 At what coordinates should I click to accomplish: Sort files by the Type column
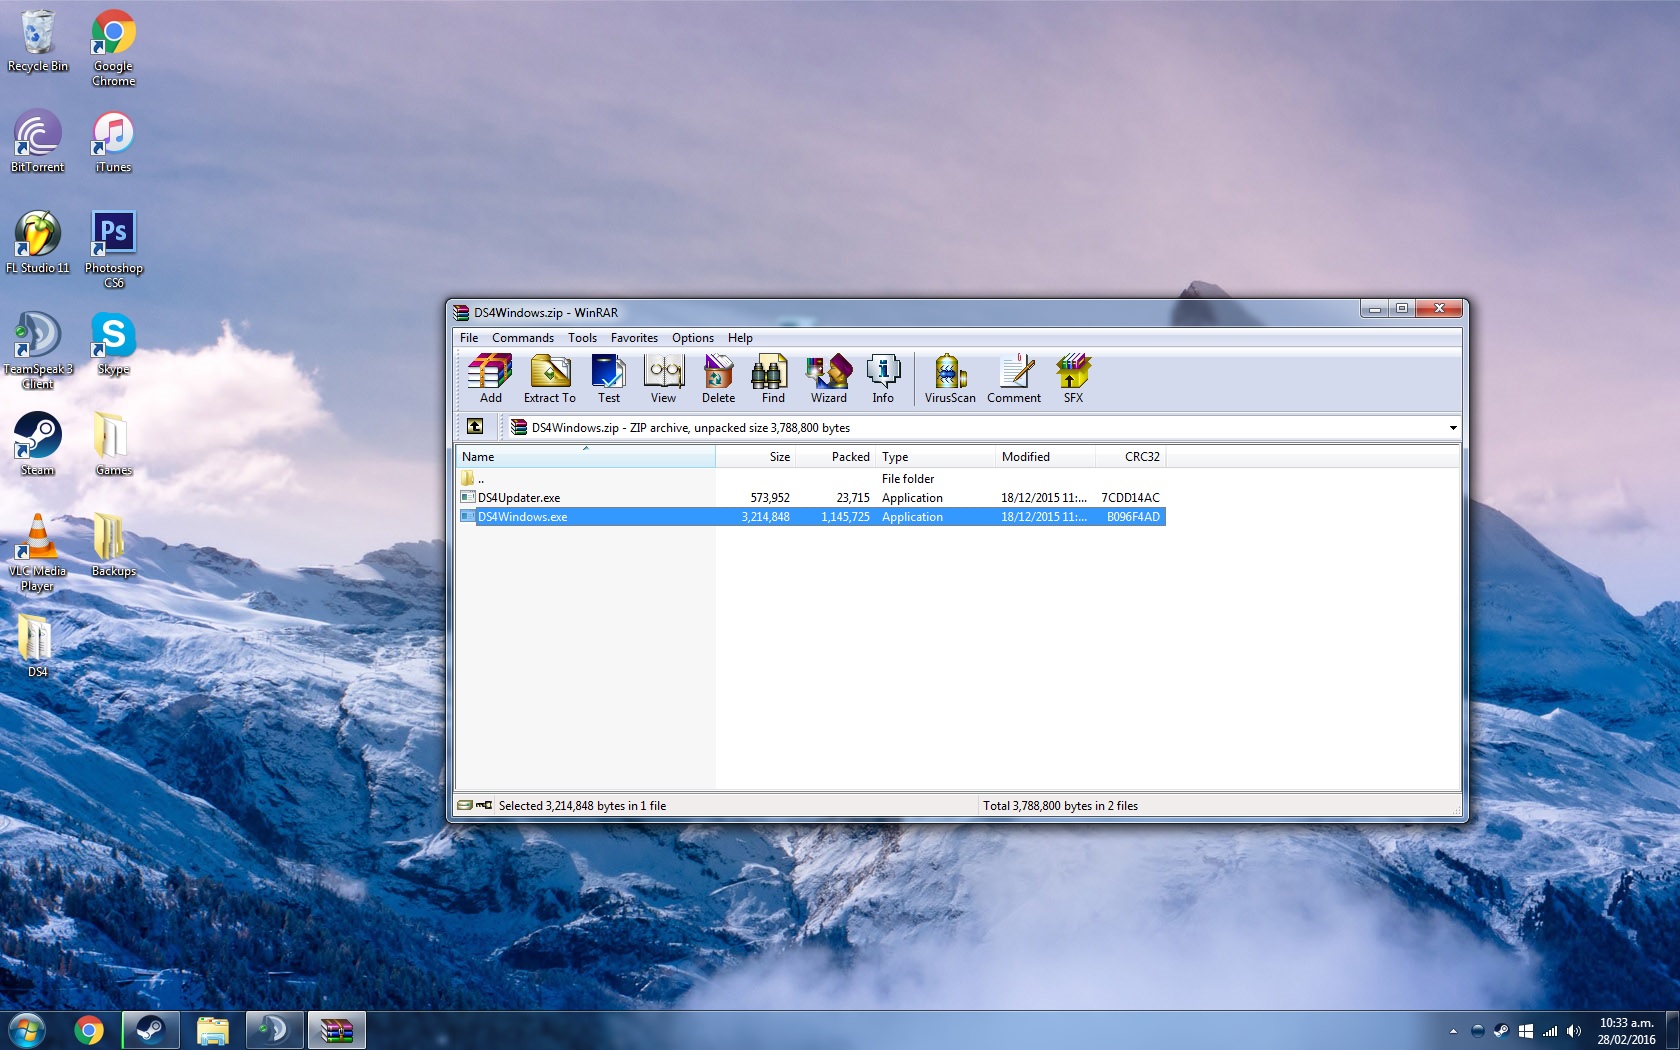pos(935,457)
